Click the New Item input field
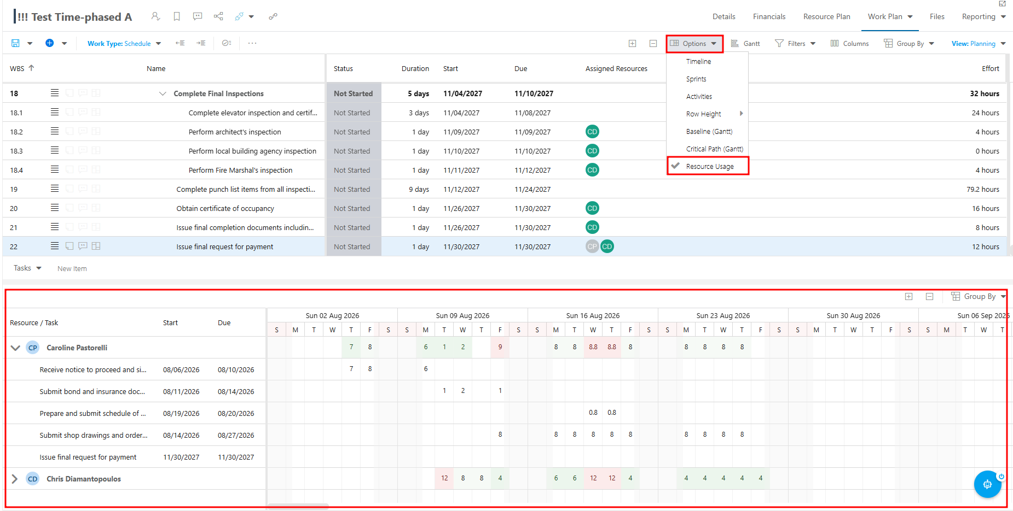This screenshot has height=511, width=1013. 72,268
